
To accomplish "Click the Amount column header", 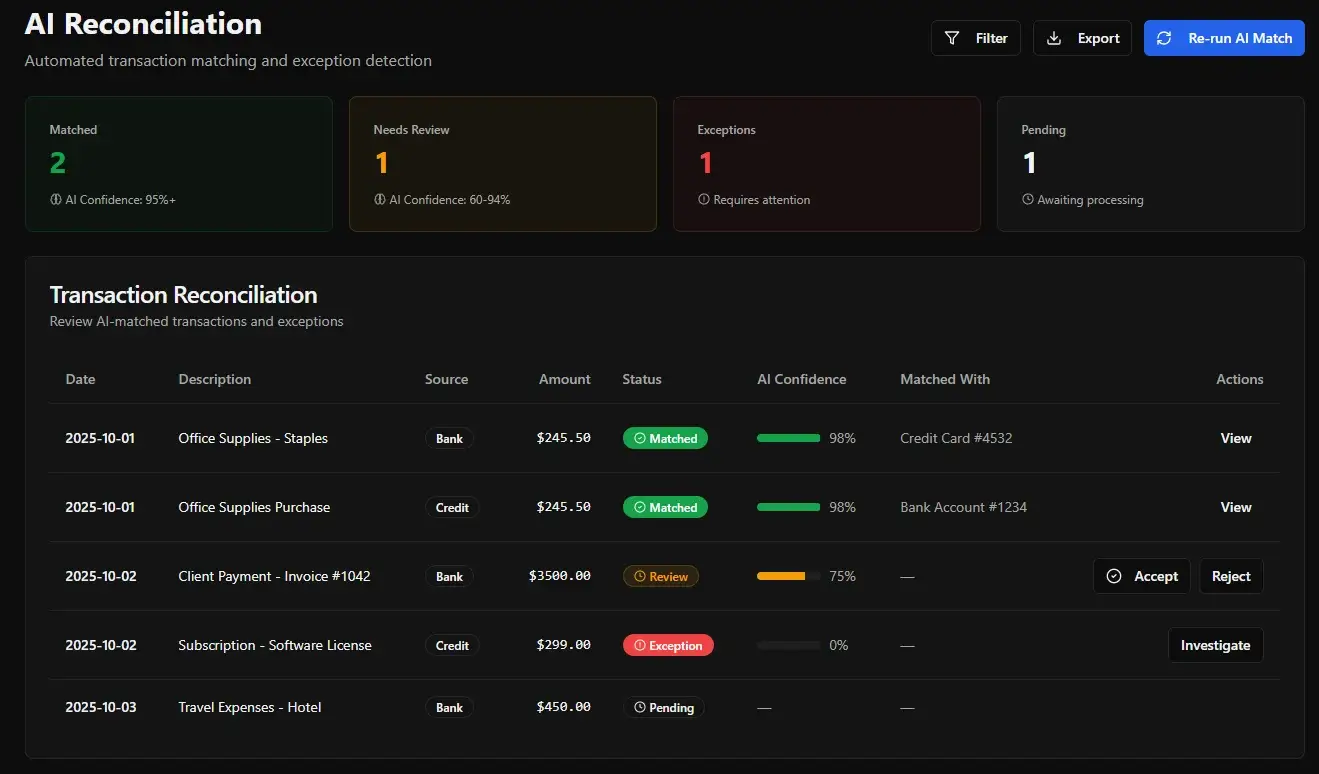I will coord(564,379).
